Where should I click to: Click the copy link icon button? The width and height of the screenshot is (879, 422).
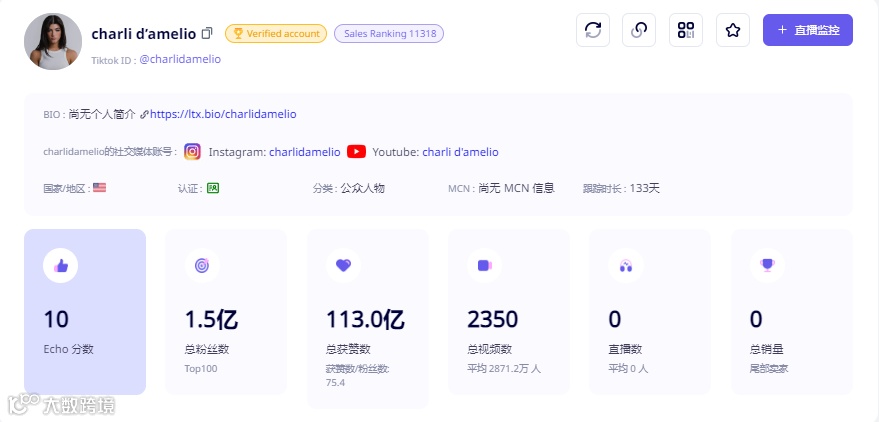639,30
